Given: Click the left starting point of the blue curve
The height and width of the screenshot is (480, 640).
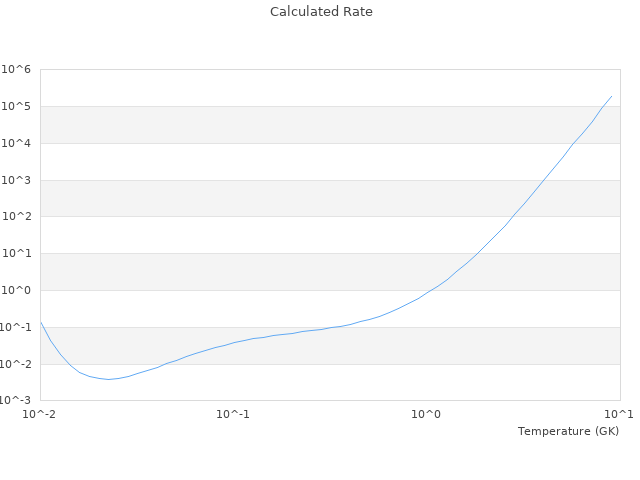Looking at the screenshot, I should [41, 322].
